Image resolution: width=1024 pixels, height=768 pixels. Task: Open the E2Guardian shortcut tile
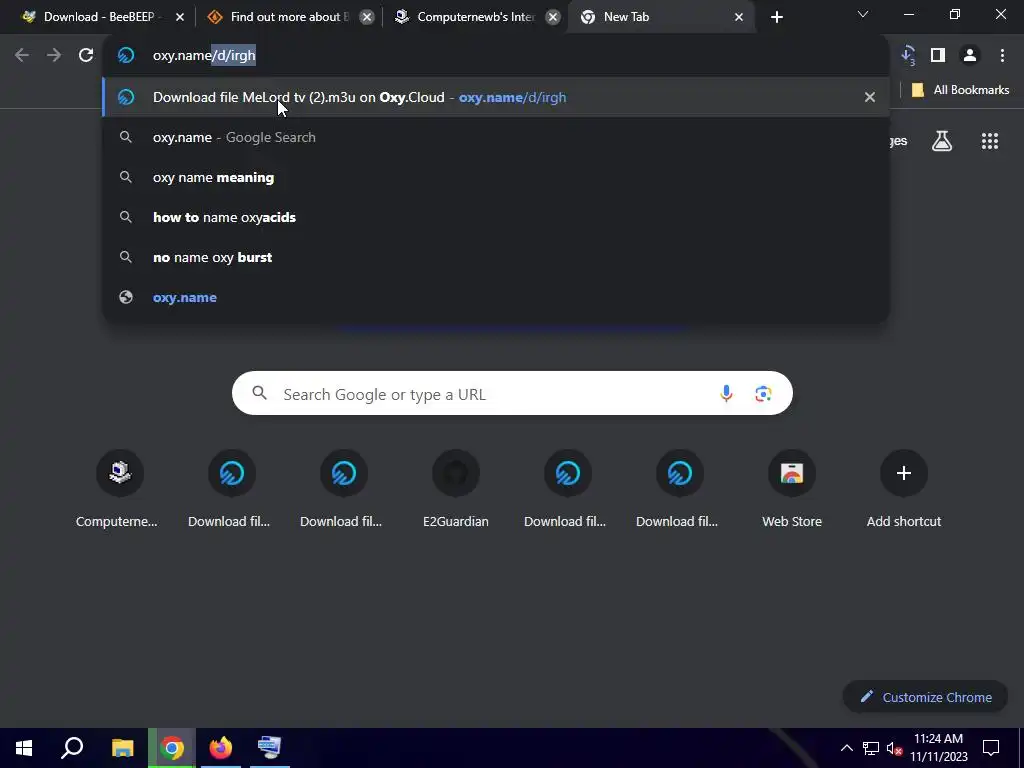point(456,488)
